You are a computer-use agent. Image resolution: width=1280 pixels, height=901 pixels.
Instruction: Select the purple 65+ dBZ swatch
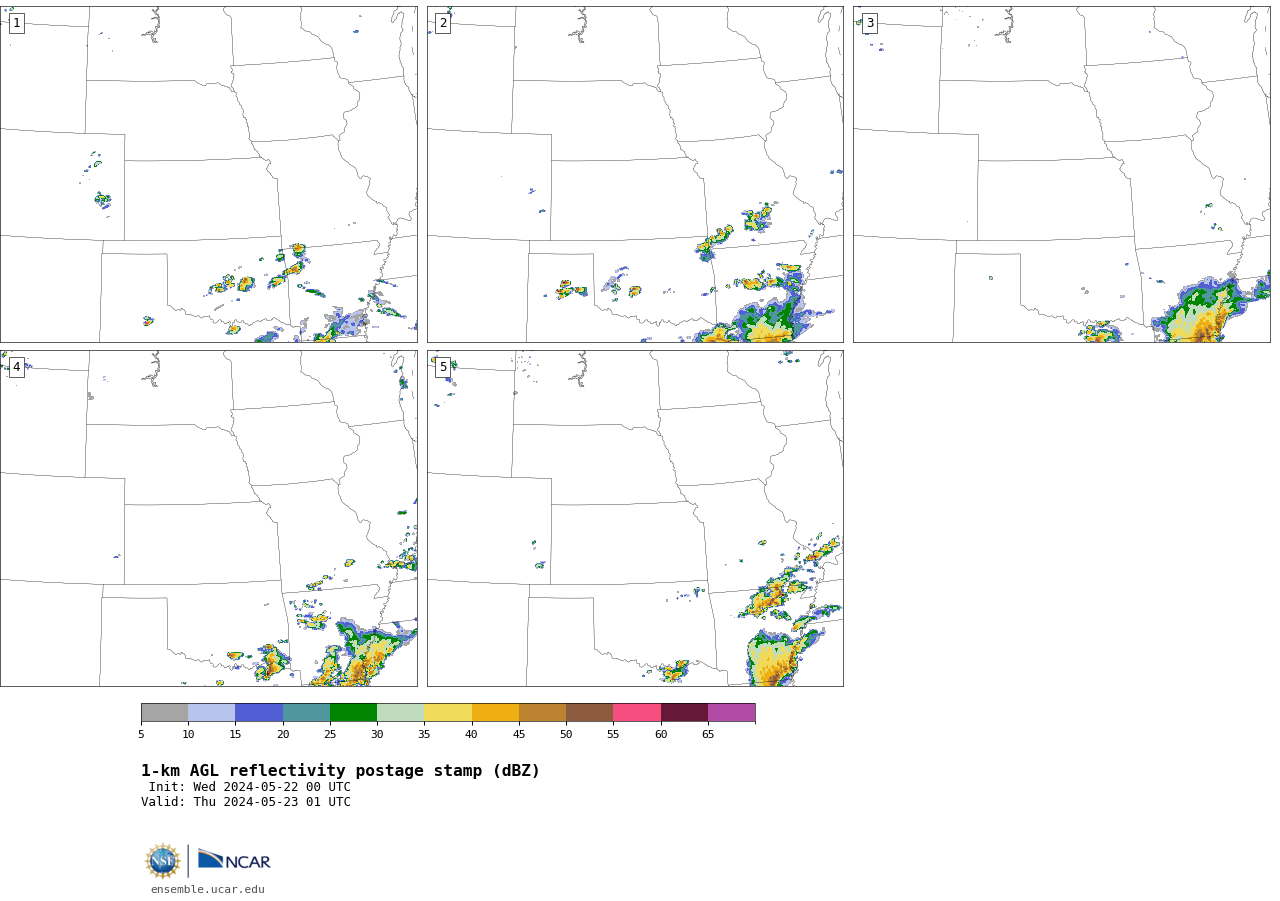(731, 713)
